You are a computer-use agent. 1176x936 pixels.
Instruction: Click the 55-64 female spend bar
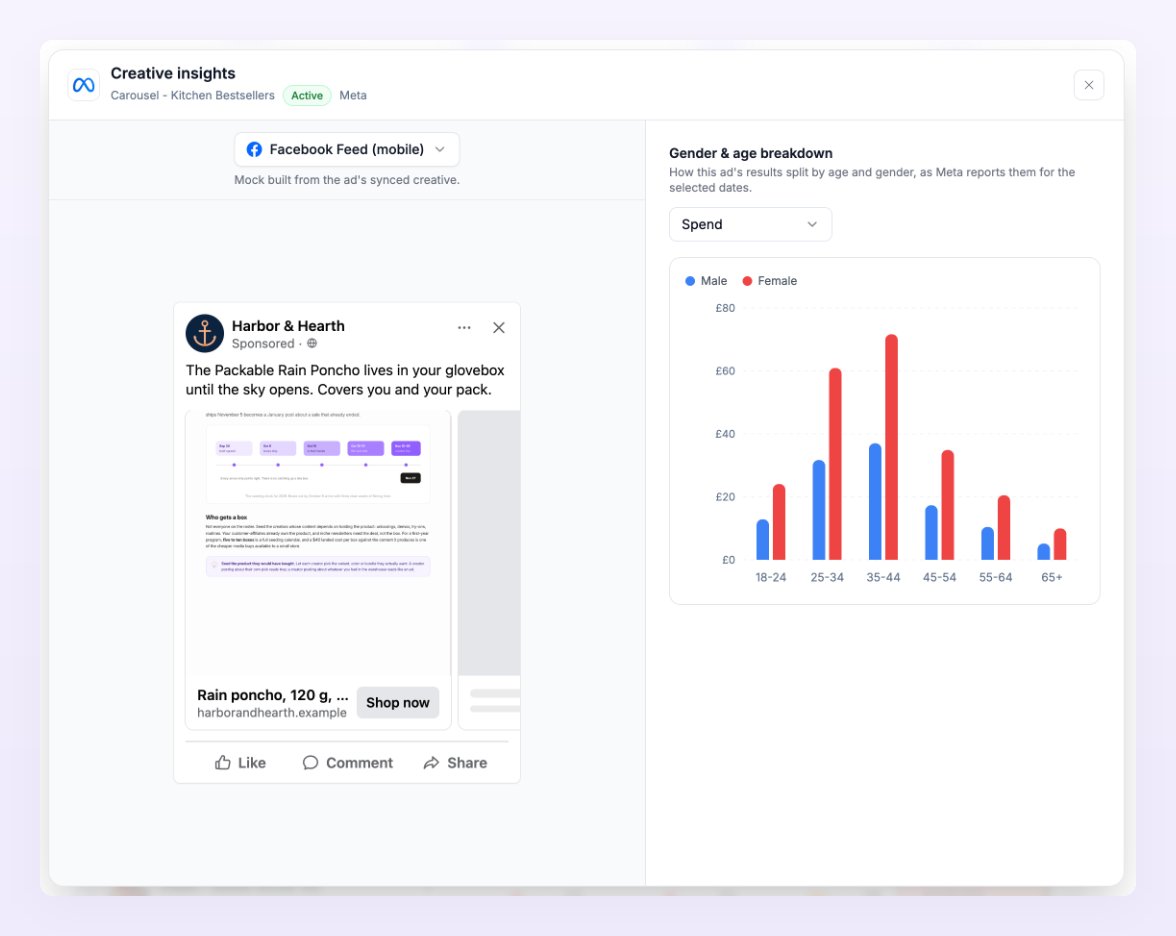(x=1004, y=527)
